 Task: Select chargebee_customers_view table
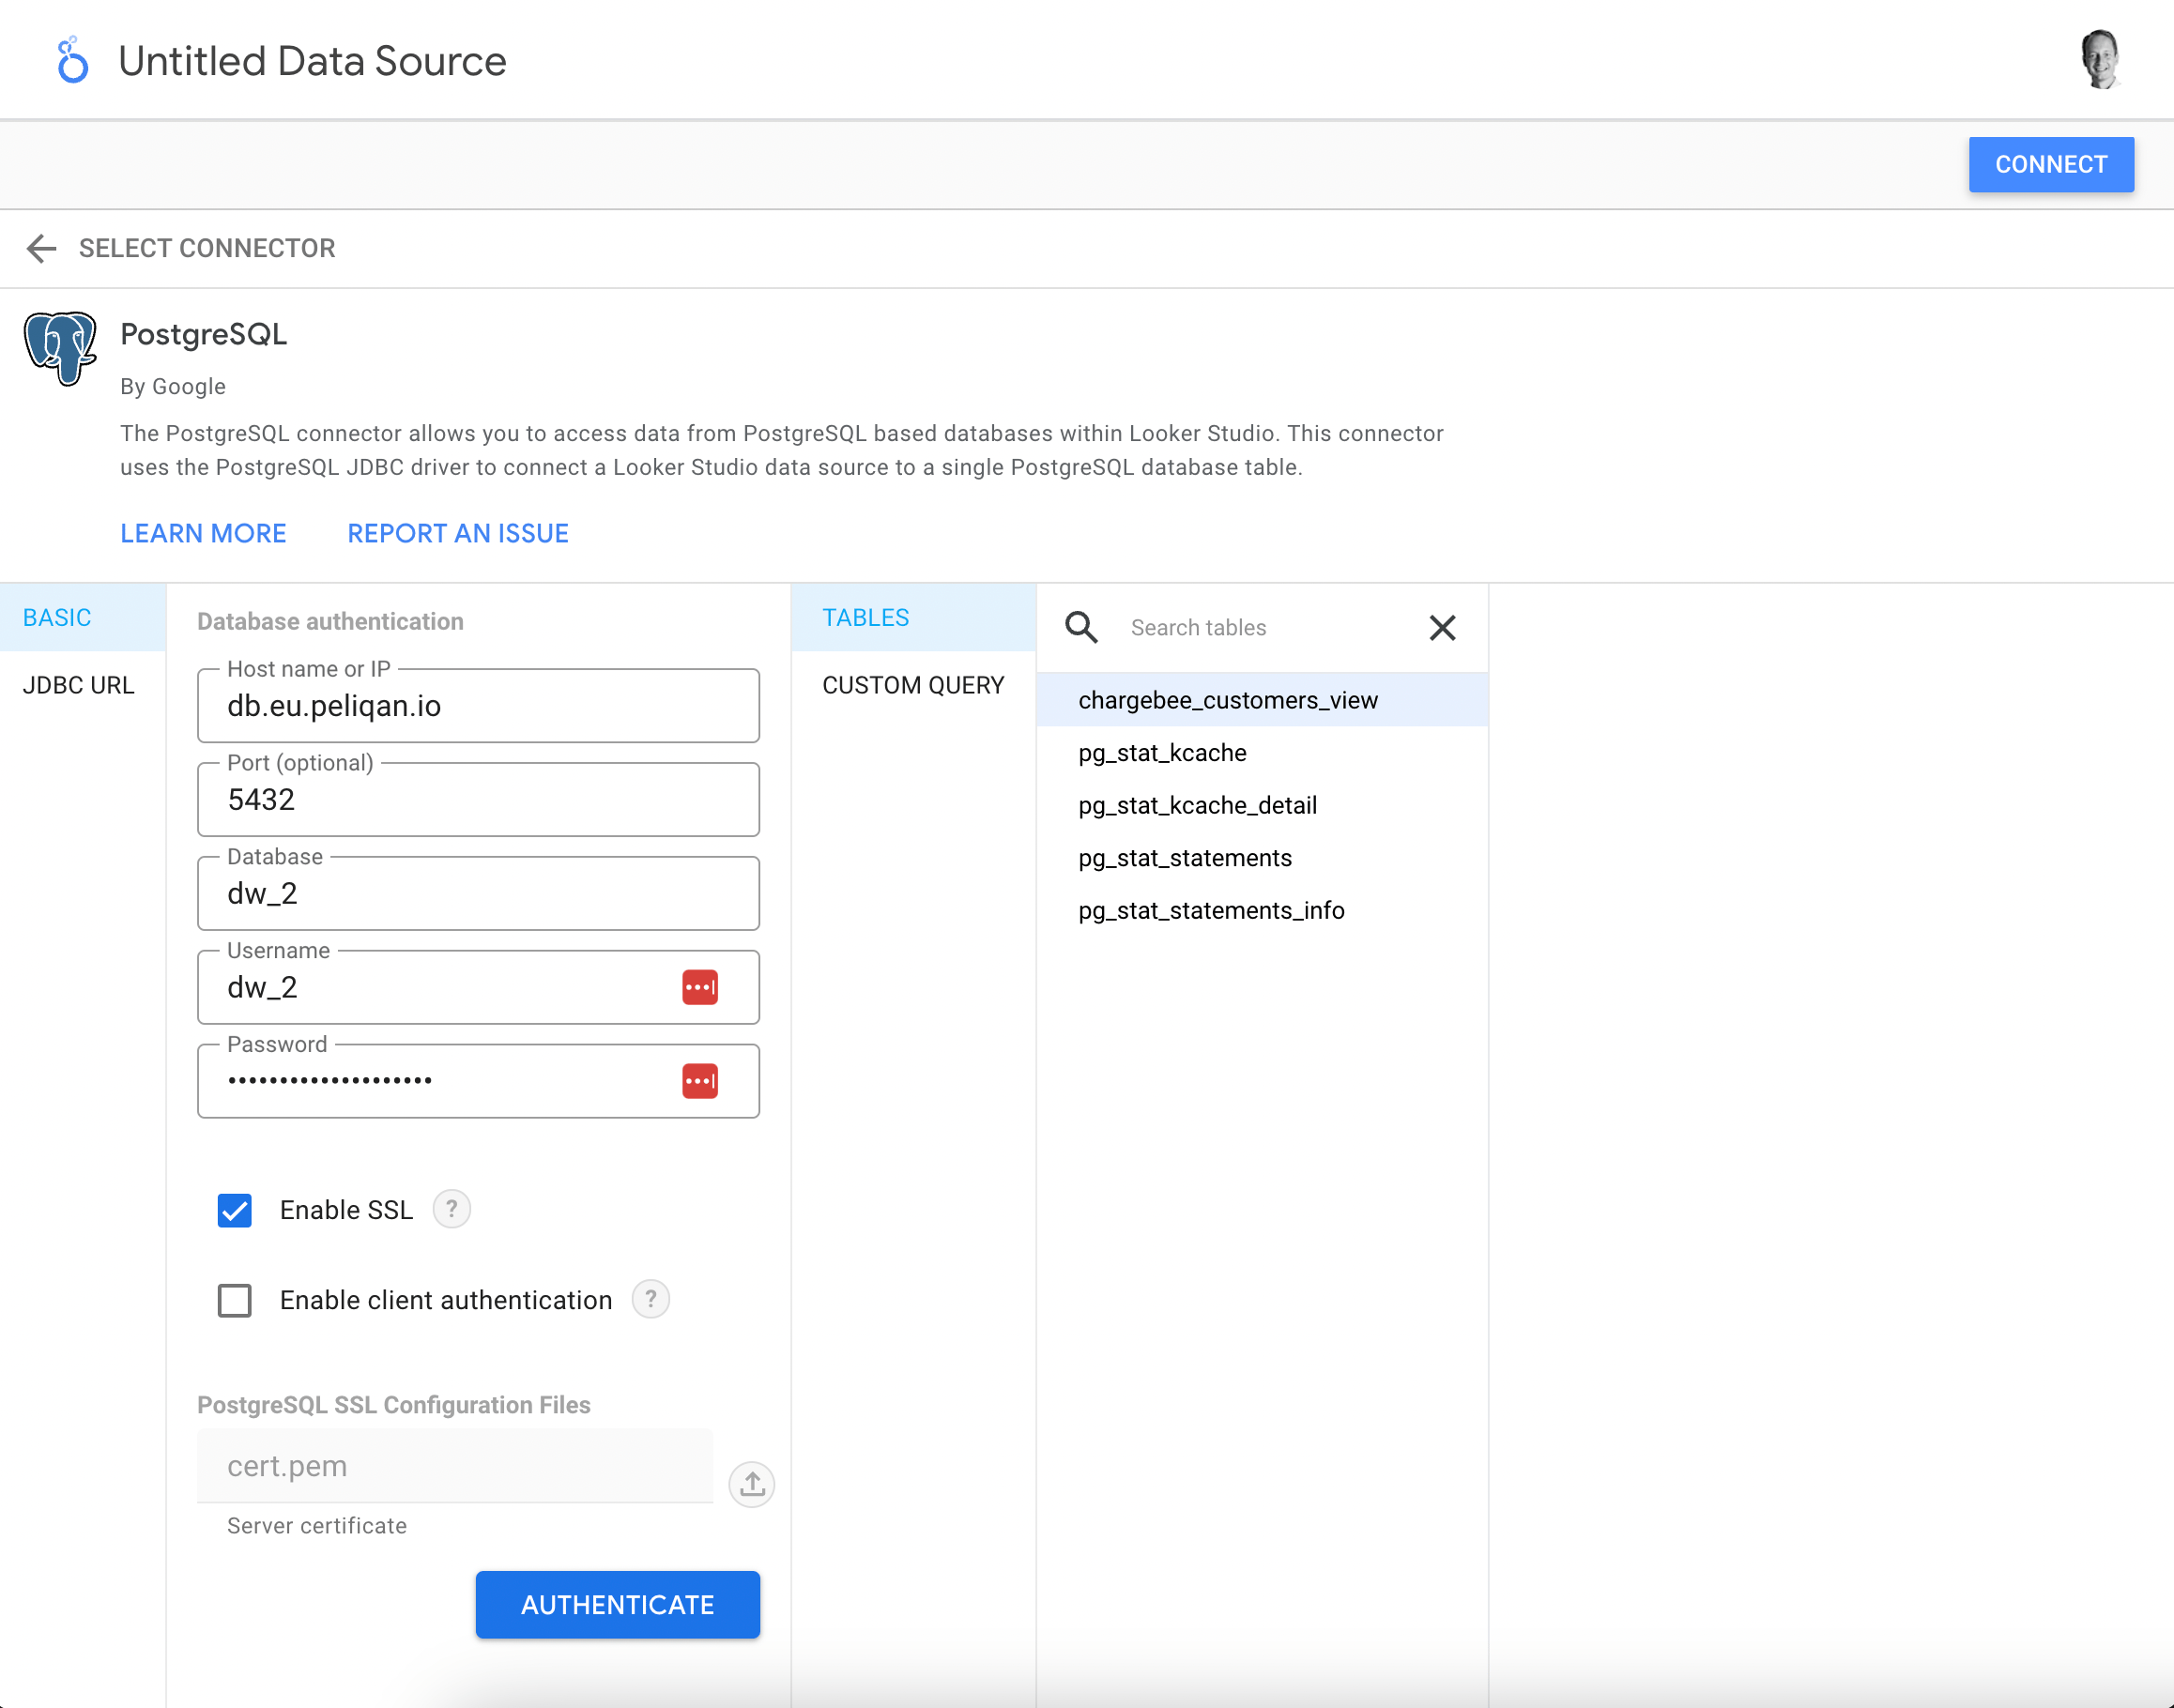point(1262,700)
